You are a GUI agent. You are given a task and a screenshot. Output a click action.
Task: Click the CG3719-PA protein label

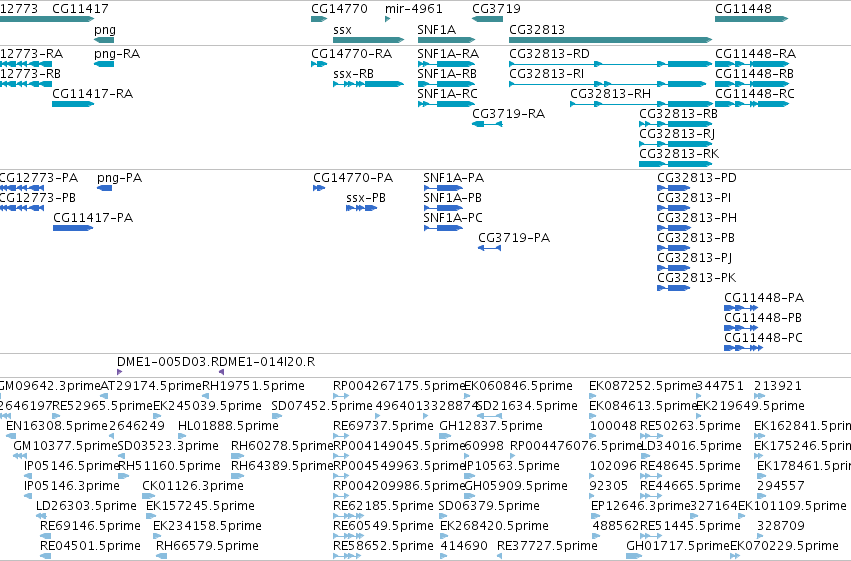pos(514,238)
